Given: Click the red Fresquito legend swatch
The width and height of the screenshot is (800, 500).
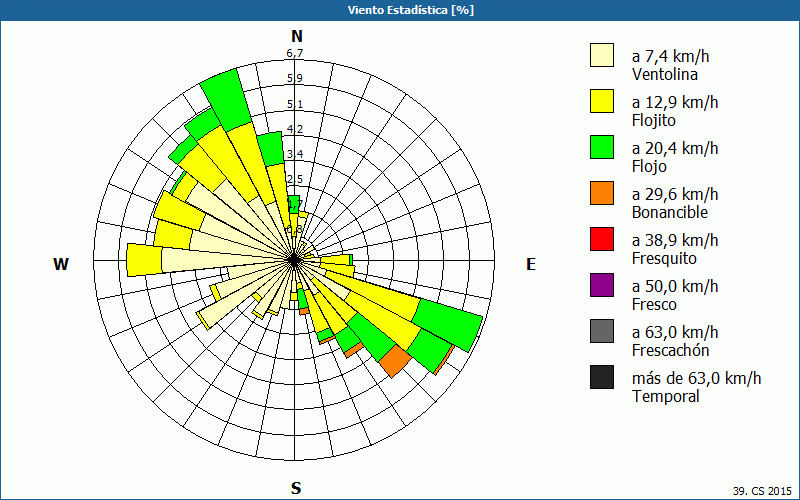Looking at the screenshot, I should coord(602,239).
